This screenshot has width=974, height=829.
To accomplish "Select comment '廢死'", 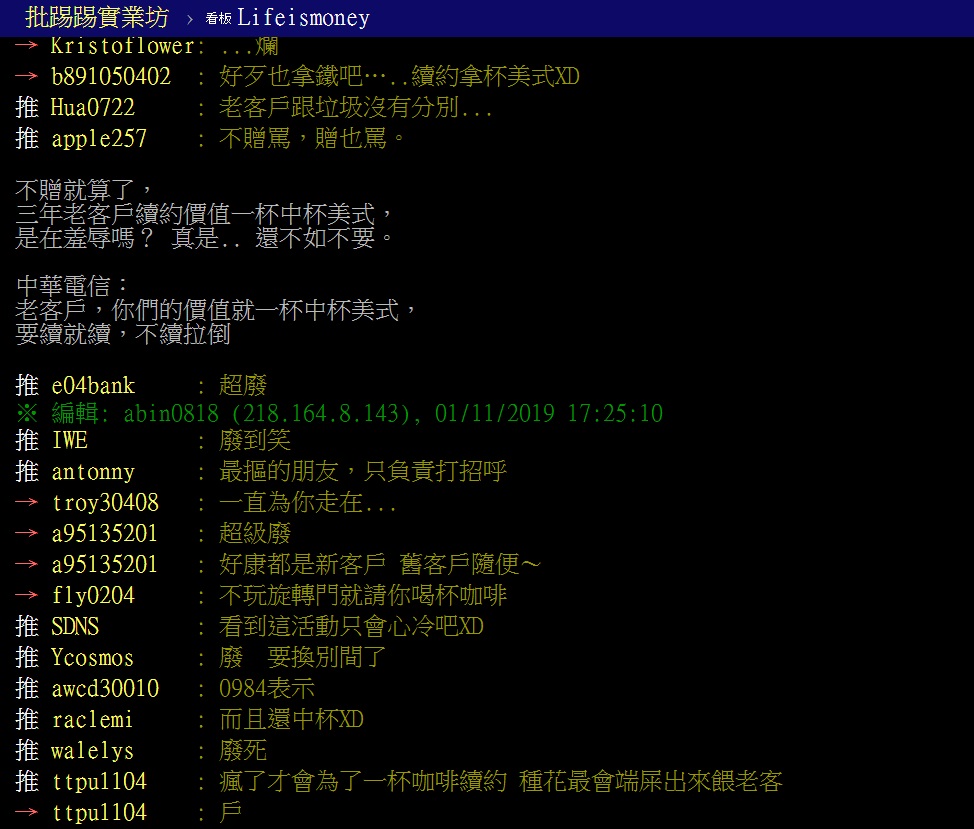I will [243, 751].
